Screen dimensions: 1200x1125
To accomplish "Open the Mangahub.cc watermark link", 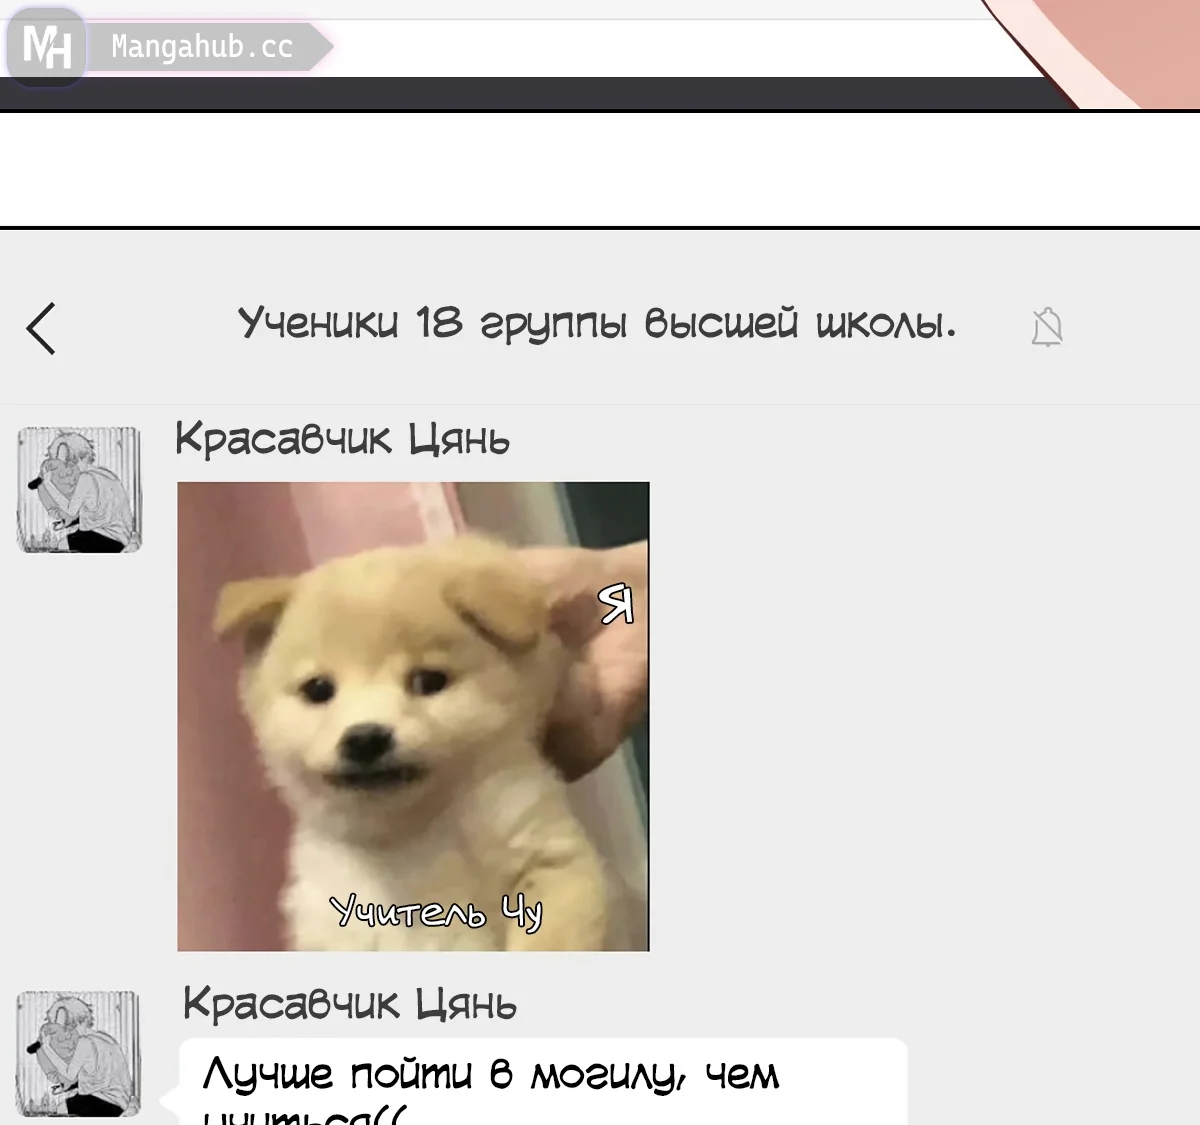I will 202,47.
